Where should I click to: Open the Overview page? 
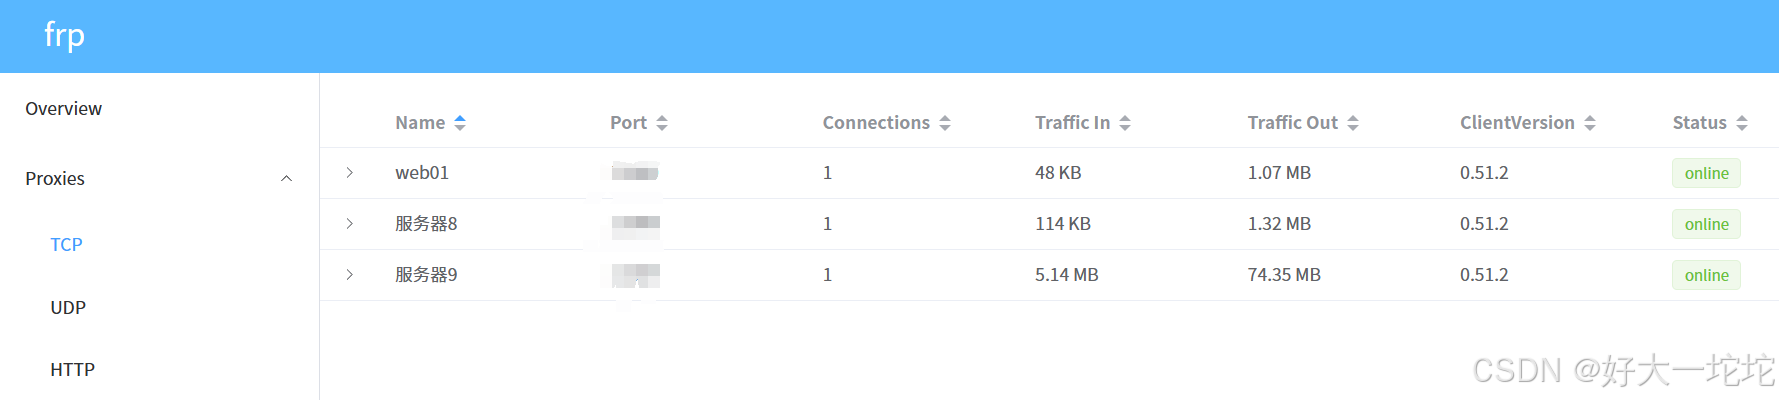point(64,108)
